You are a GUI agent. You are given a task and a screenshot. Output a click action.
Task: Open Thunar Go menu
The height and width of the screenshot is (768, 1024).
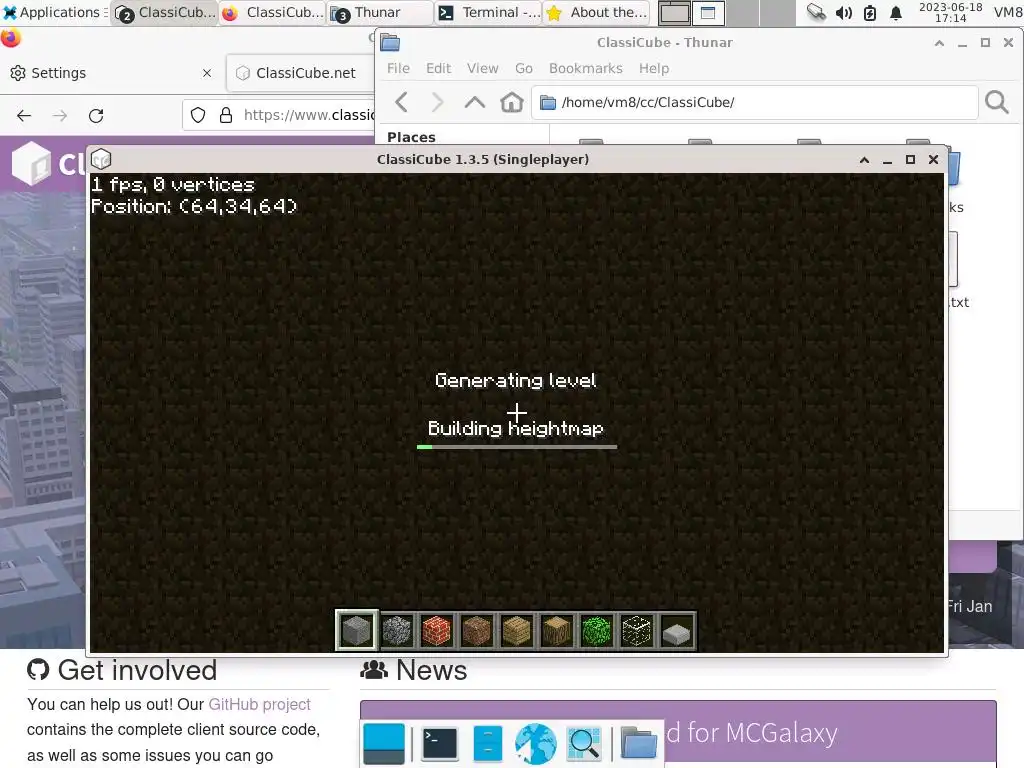(x=524, y=69)
